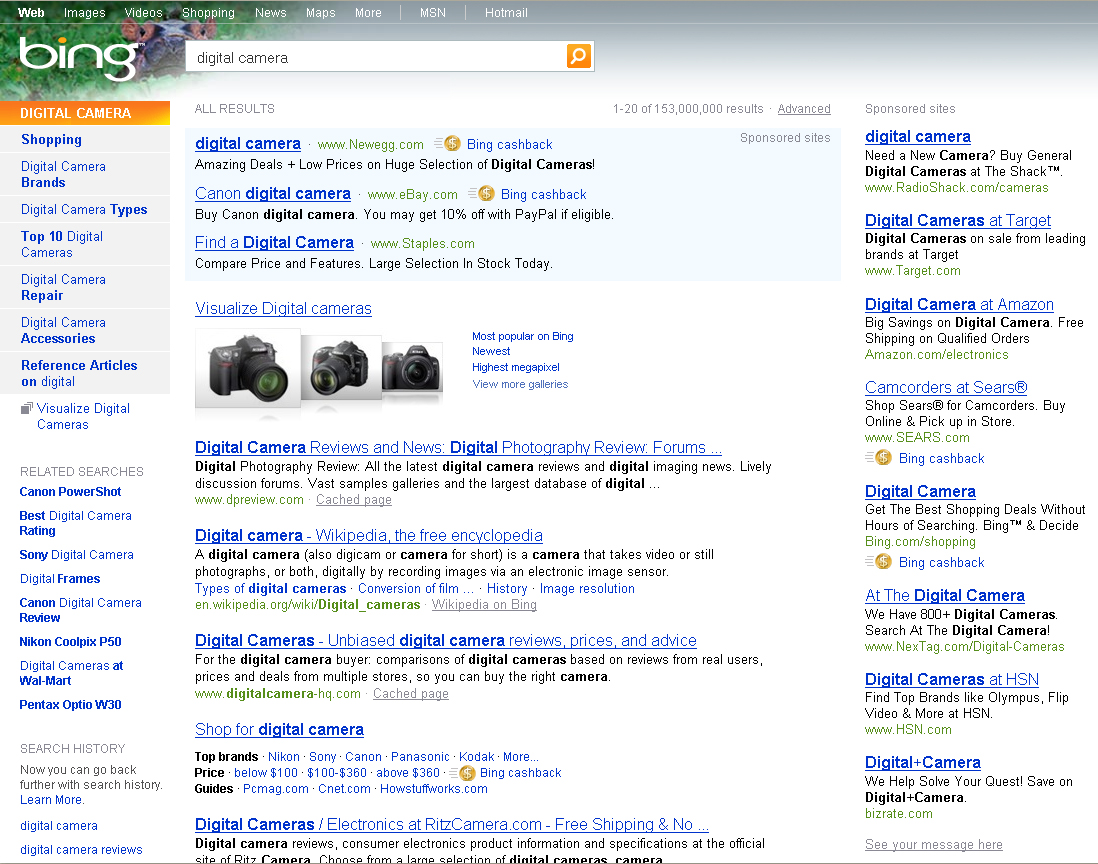1098x864 pixels.
Task: Switch to the Images tab
Action: click(x=84, y=13)
